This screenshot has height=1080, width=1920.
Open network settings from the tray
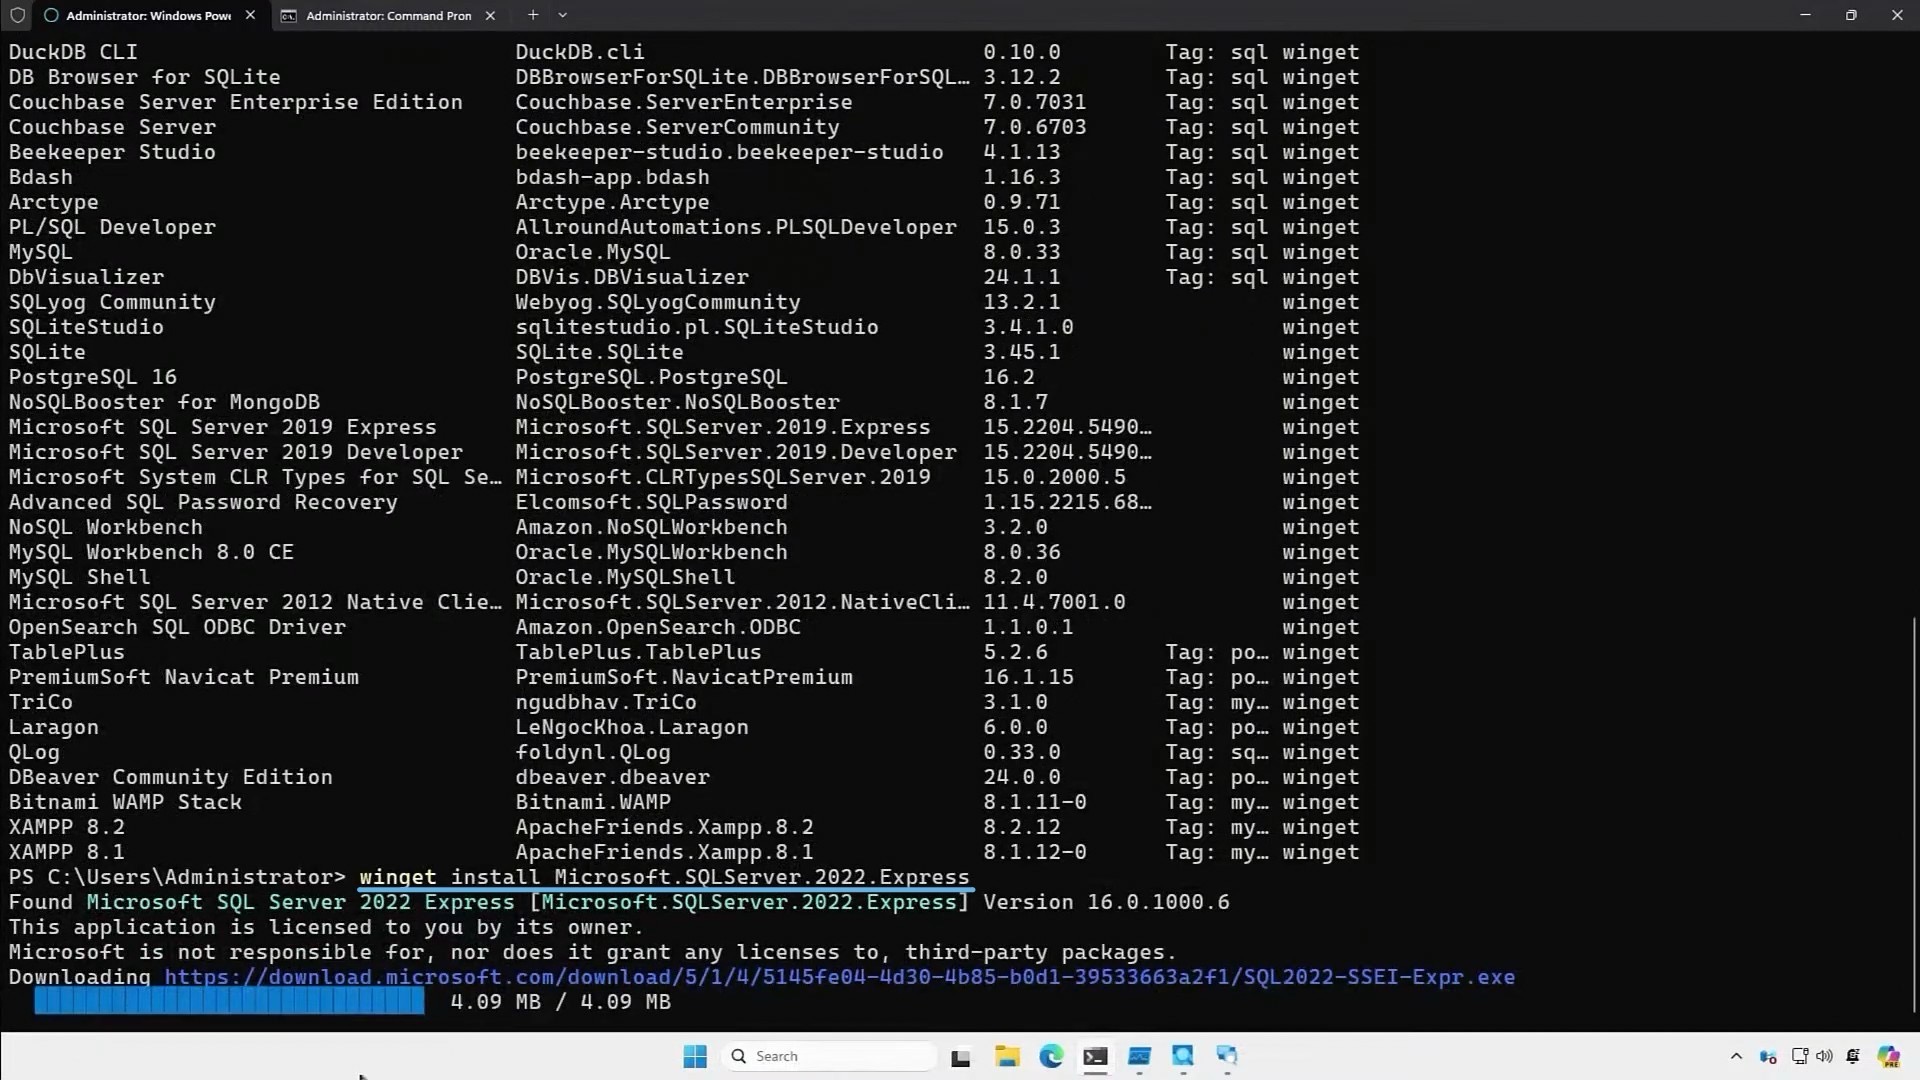tap(1800, 1056)
